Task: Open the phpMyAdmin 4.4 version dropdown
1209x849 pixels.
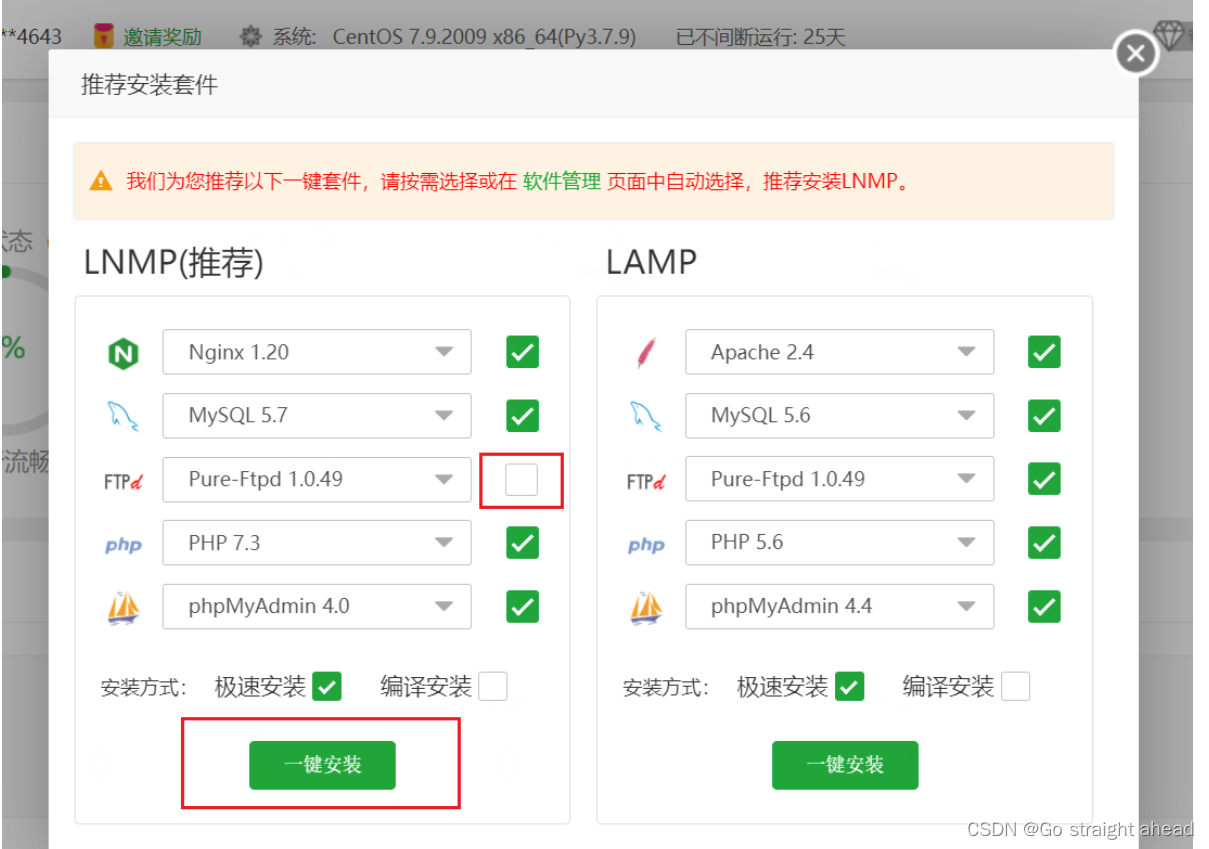Action: click(840, 606)
